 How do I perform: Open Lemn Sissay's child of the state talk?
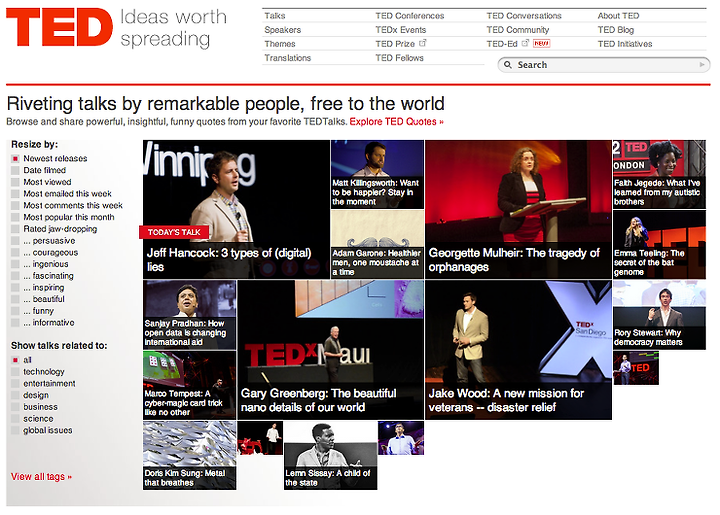pos(331,455)
